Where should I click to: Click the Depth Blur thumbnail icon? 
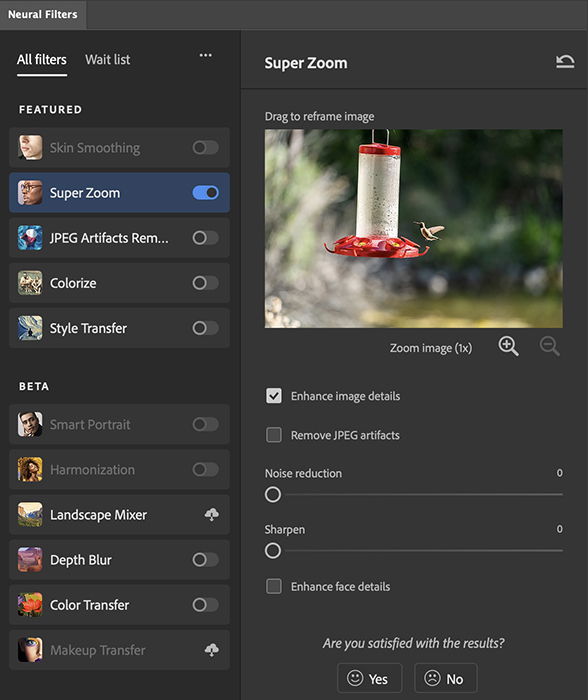pos(30,560)
